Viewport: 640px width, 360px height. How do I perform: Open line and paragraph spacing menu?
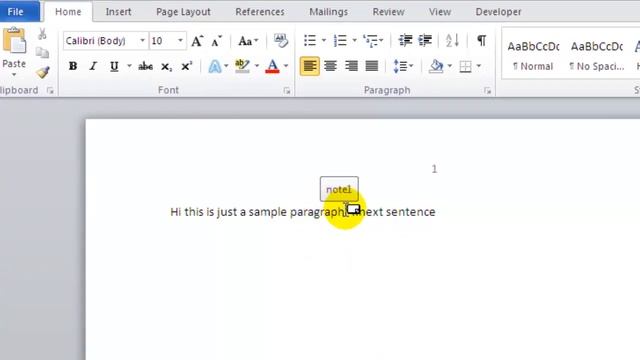(x=403, y=66)
